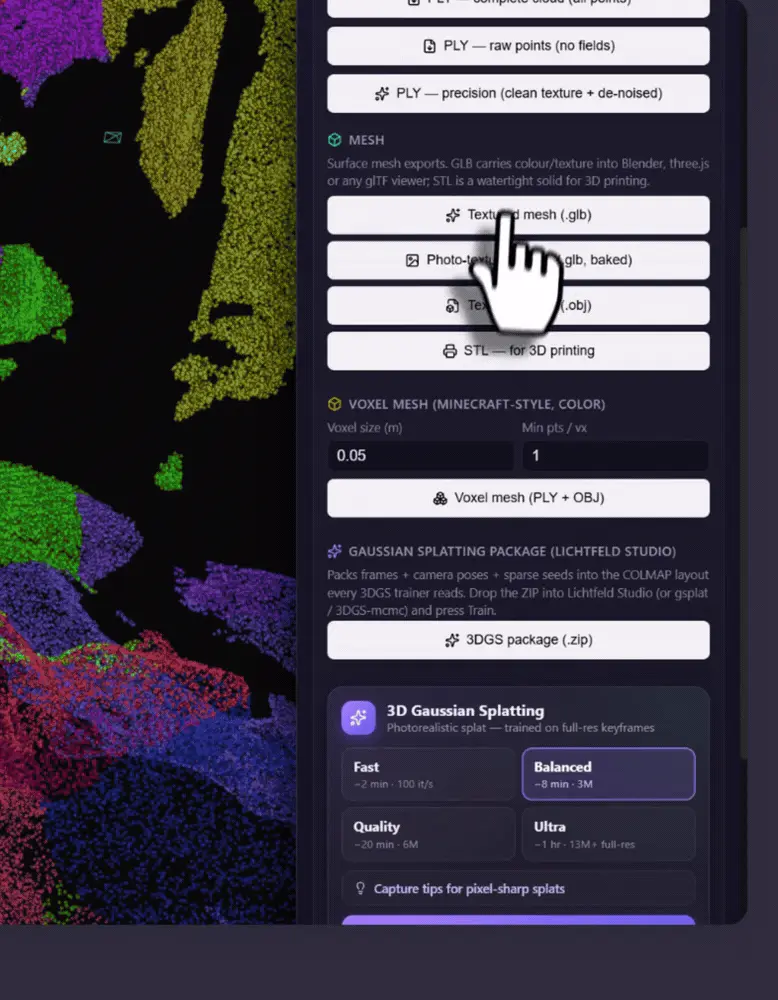The width and height of the screenshot is (778, 1000).
Task: Click the sparkle icon on PLY precision button
Action: (x=382, y=94)
